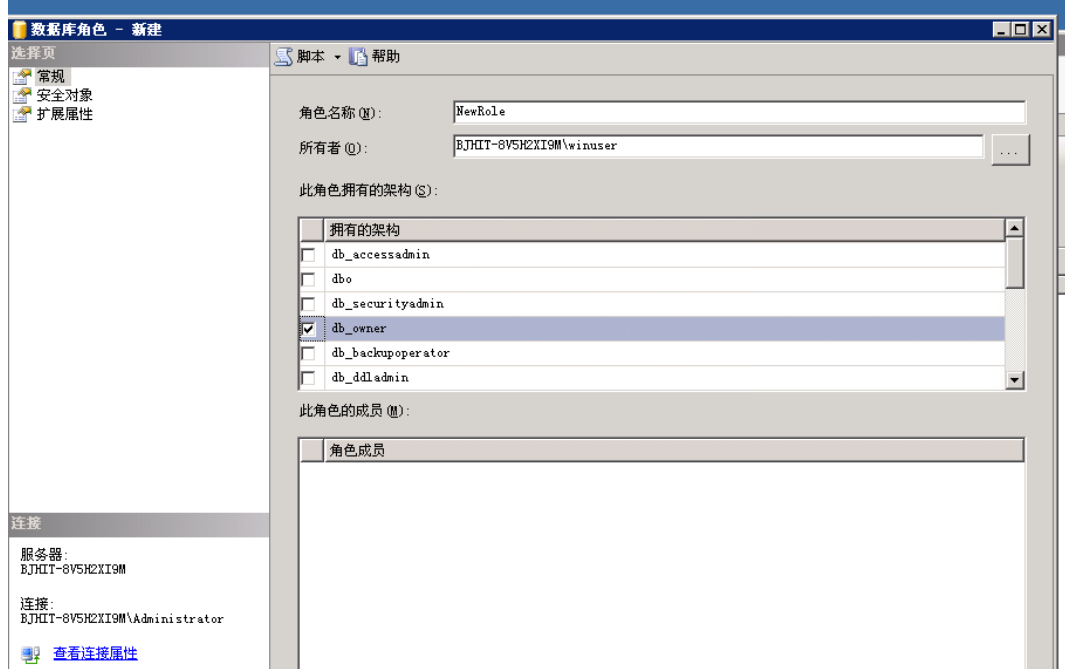
Task: Check the db_ddladmin schema checkbox
Action: [308, 378]
